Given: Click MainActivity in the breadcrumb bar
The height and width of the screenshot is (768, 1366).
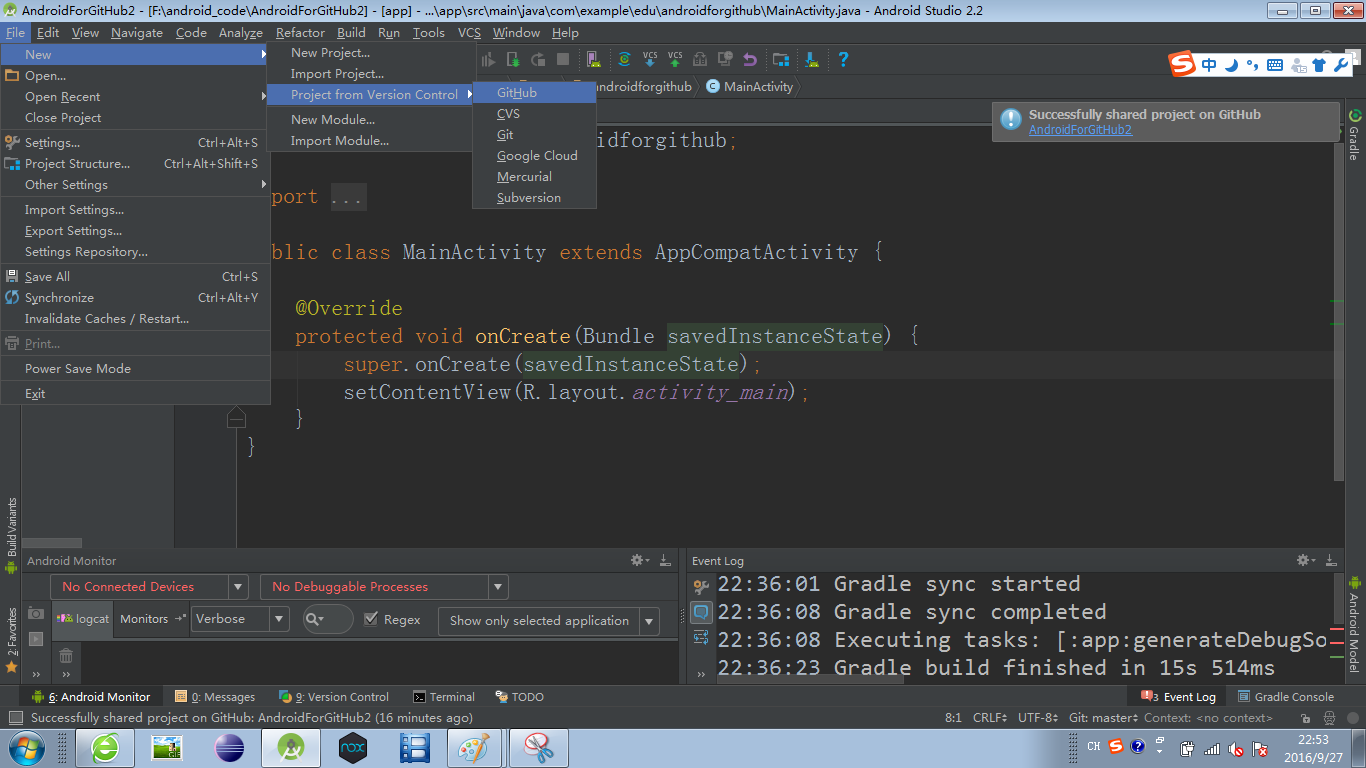Looking at the screenshot, I should [x=749, y=87].
